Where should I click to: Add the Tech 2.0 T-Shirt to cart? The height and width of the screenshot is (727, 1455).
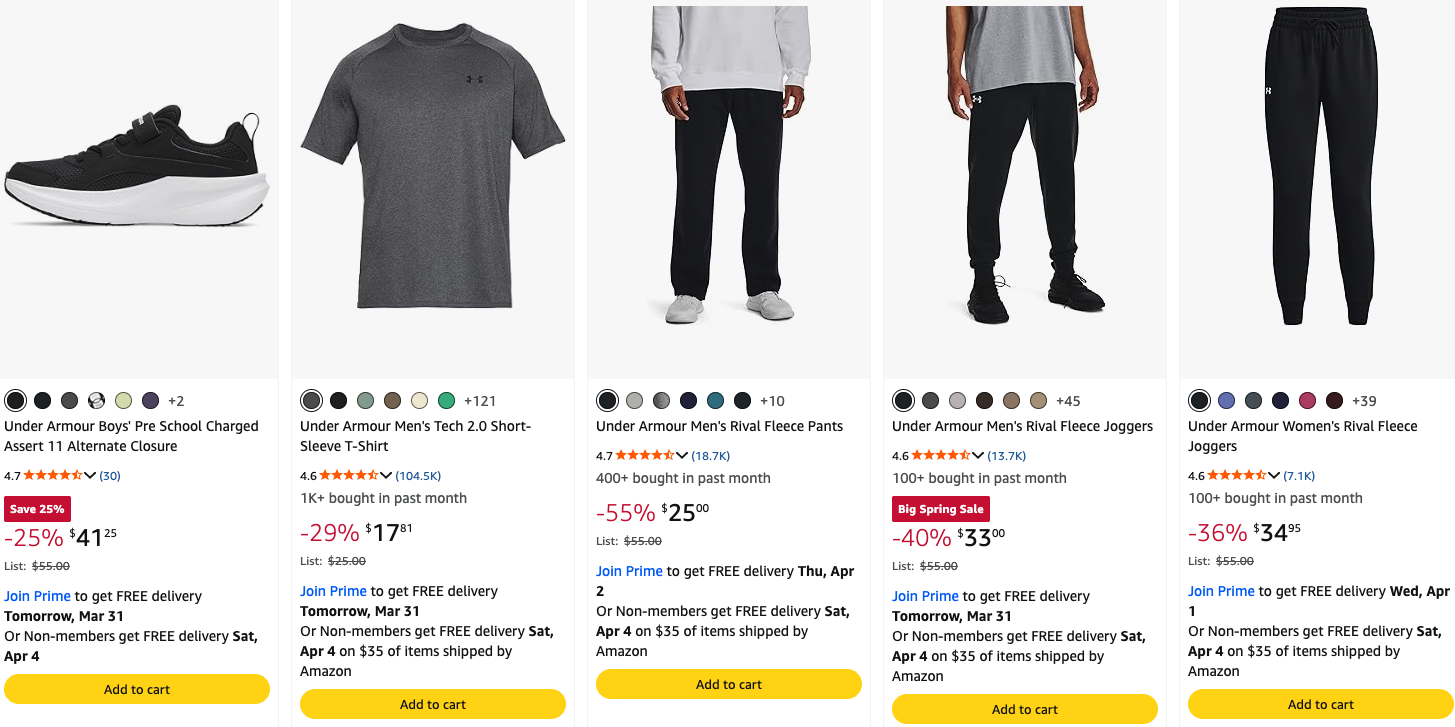pos(433,704)
